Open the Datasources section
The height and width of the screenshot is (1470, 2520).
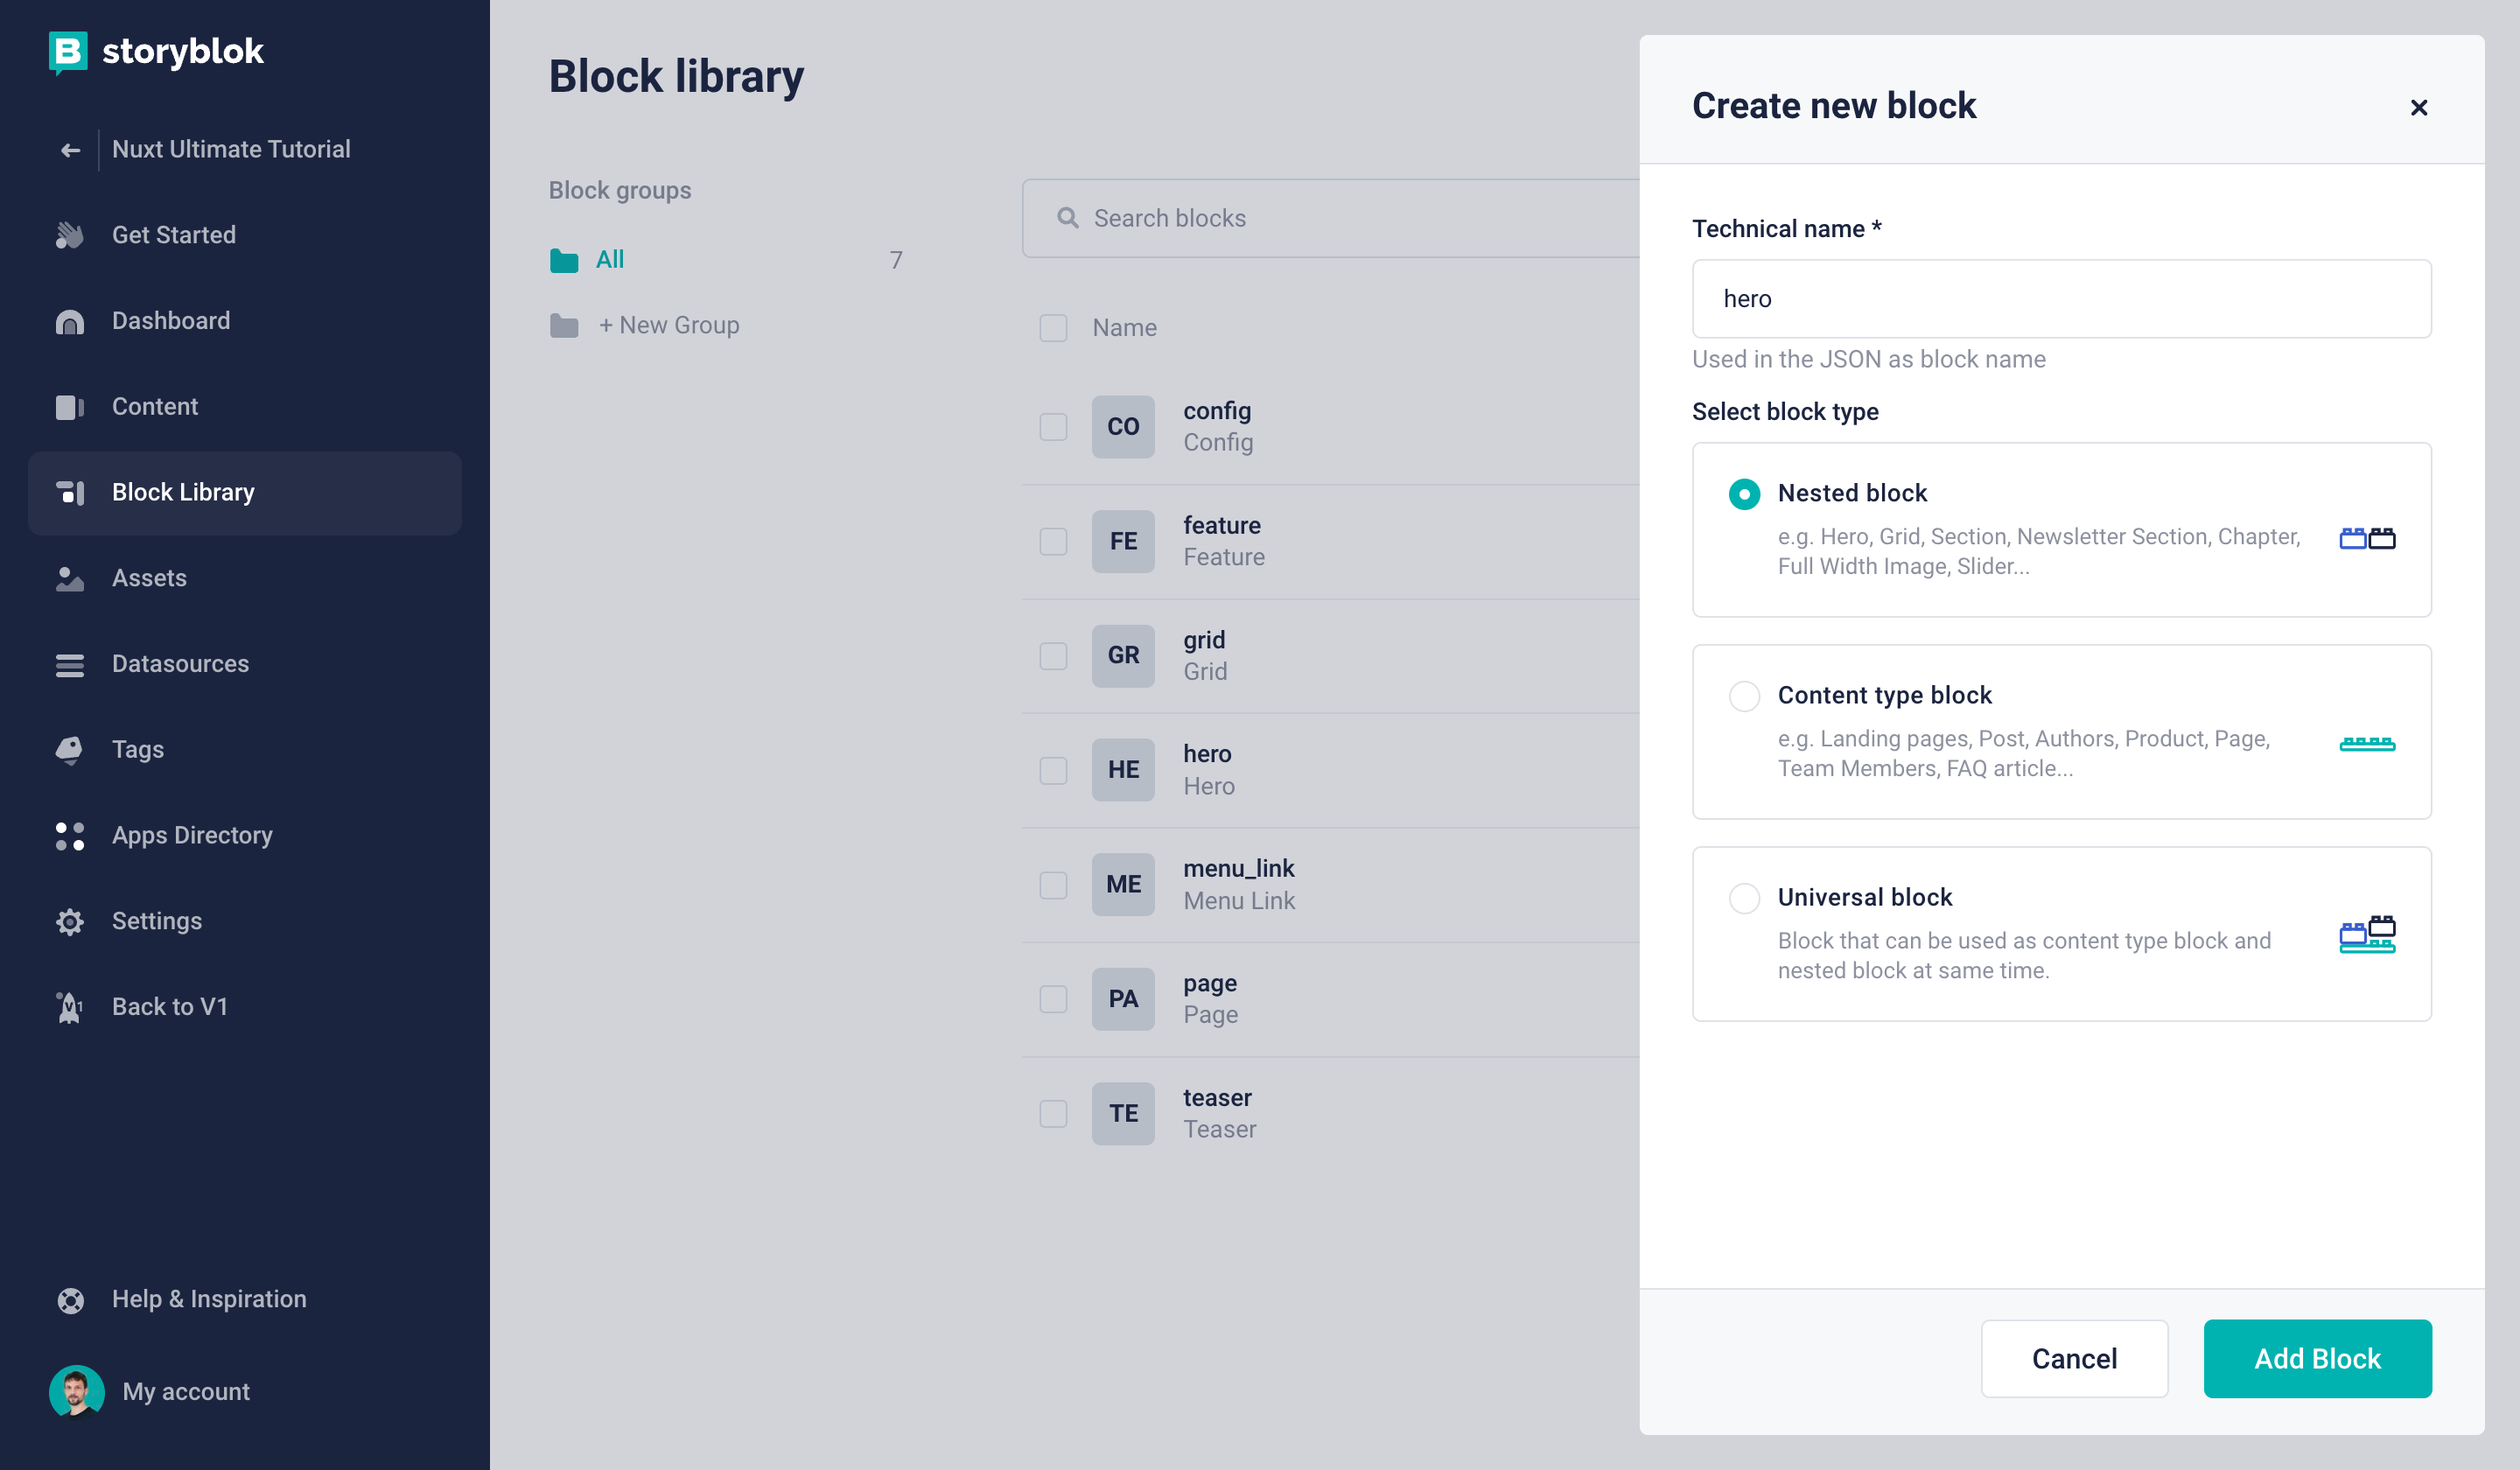(245, 665)
